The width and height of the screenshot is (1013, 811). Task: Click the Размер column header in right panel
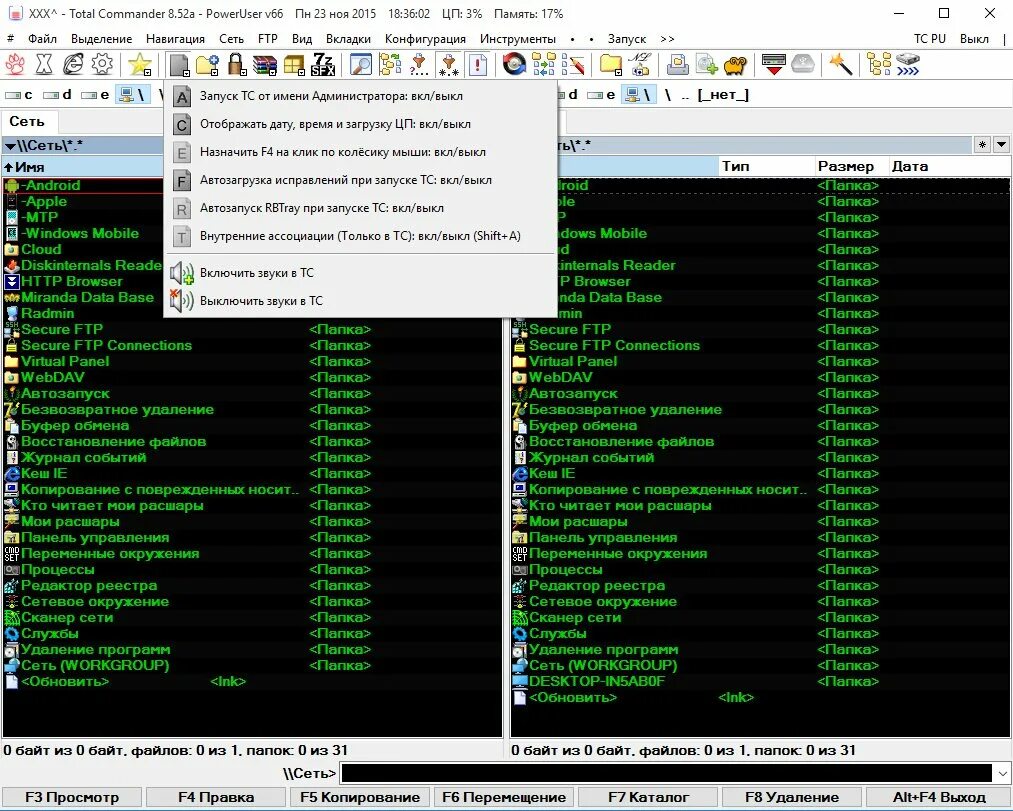tap(851, 167)
